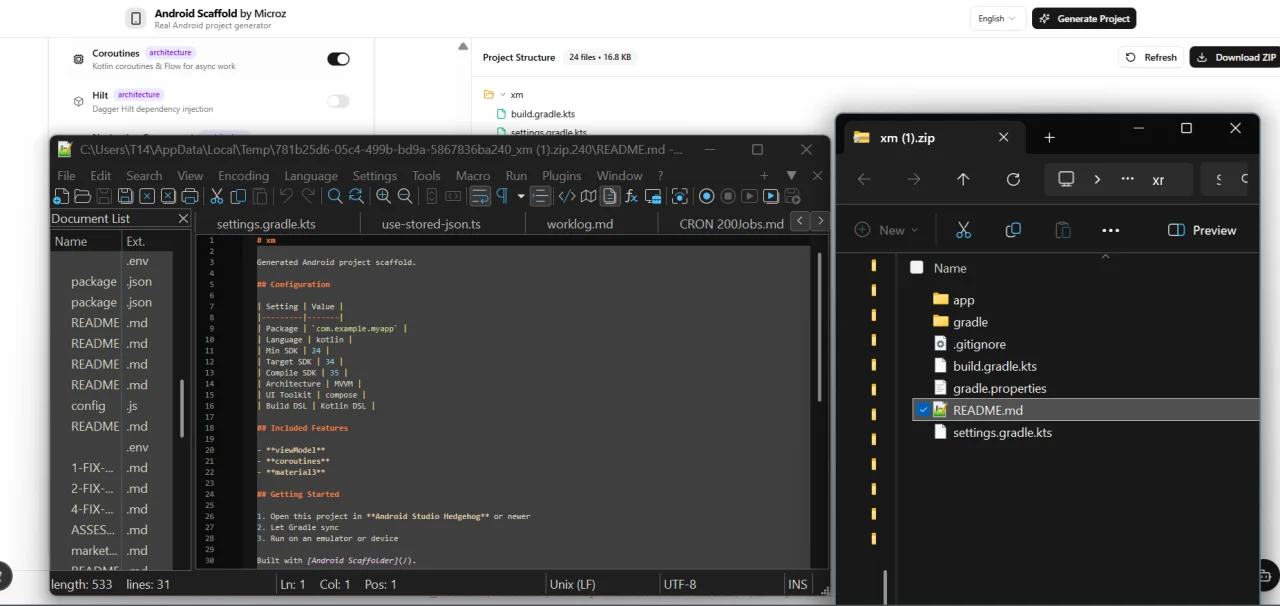This screenshot has width=1280, height=606.
Task: Click Document List panel scrollbar thumb
Action: click(x=182, y=408)
